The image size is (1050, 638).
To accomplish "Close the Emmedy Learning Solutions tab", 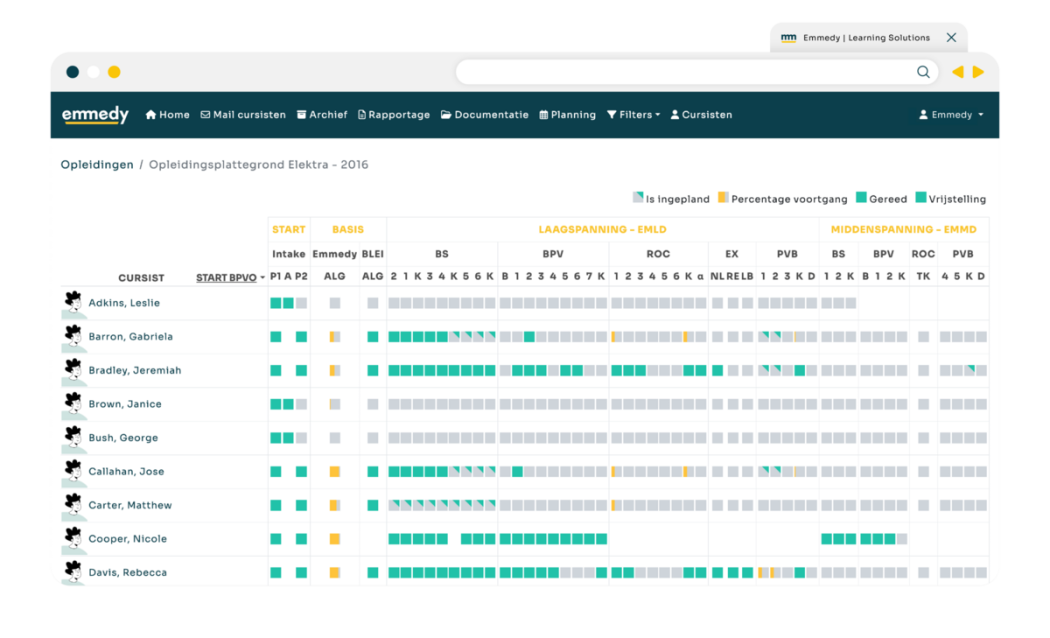I will click(x=951, y=38).
